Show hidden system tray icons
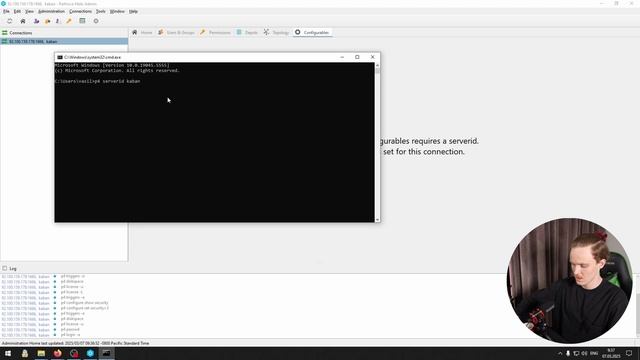The image size is (640, 360). pos(560,353)
